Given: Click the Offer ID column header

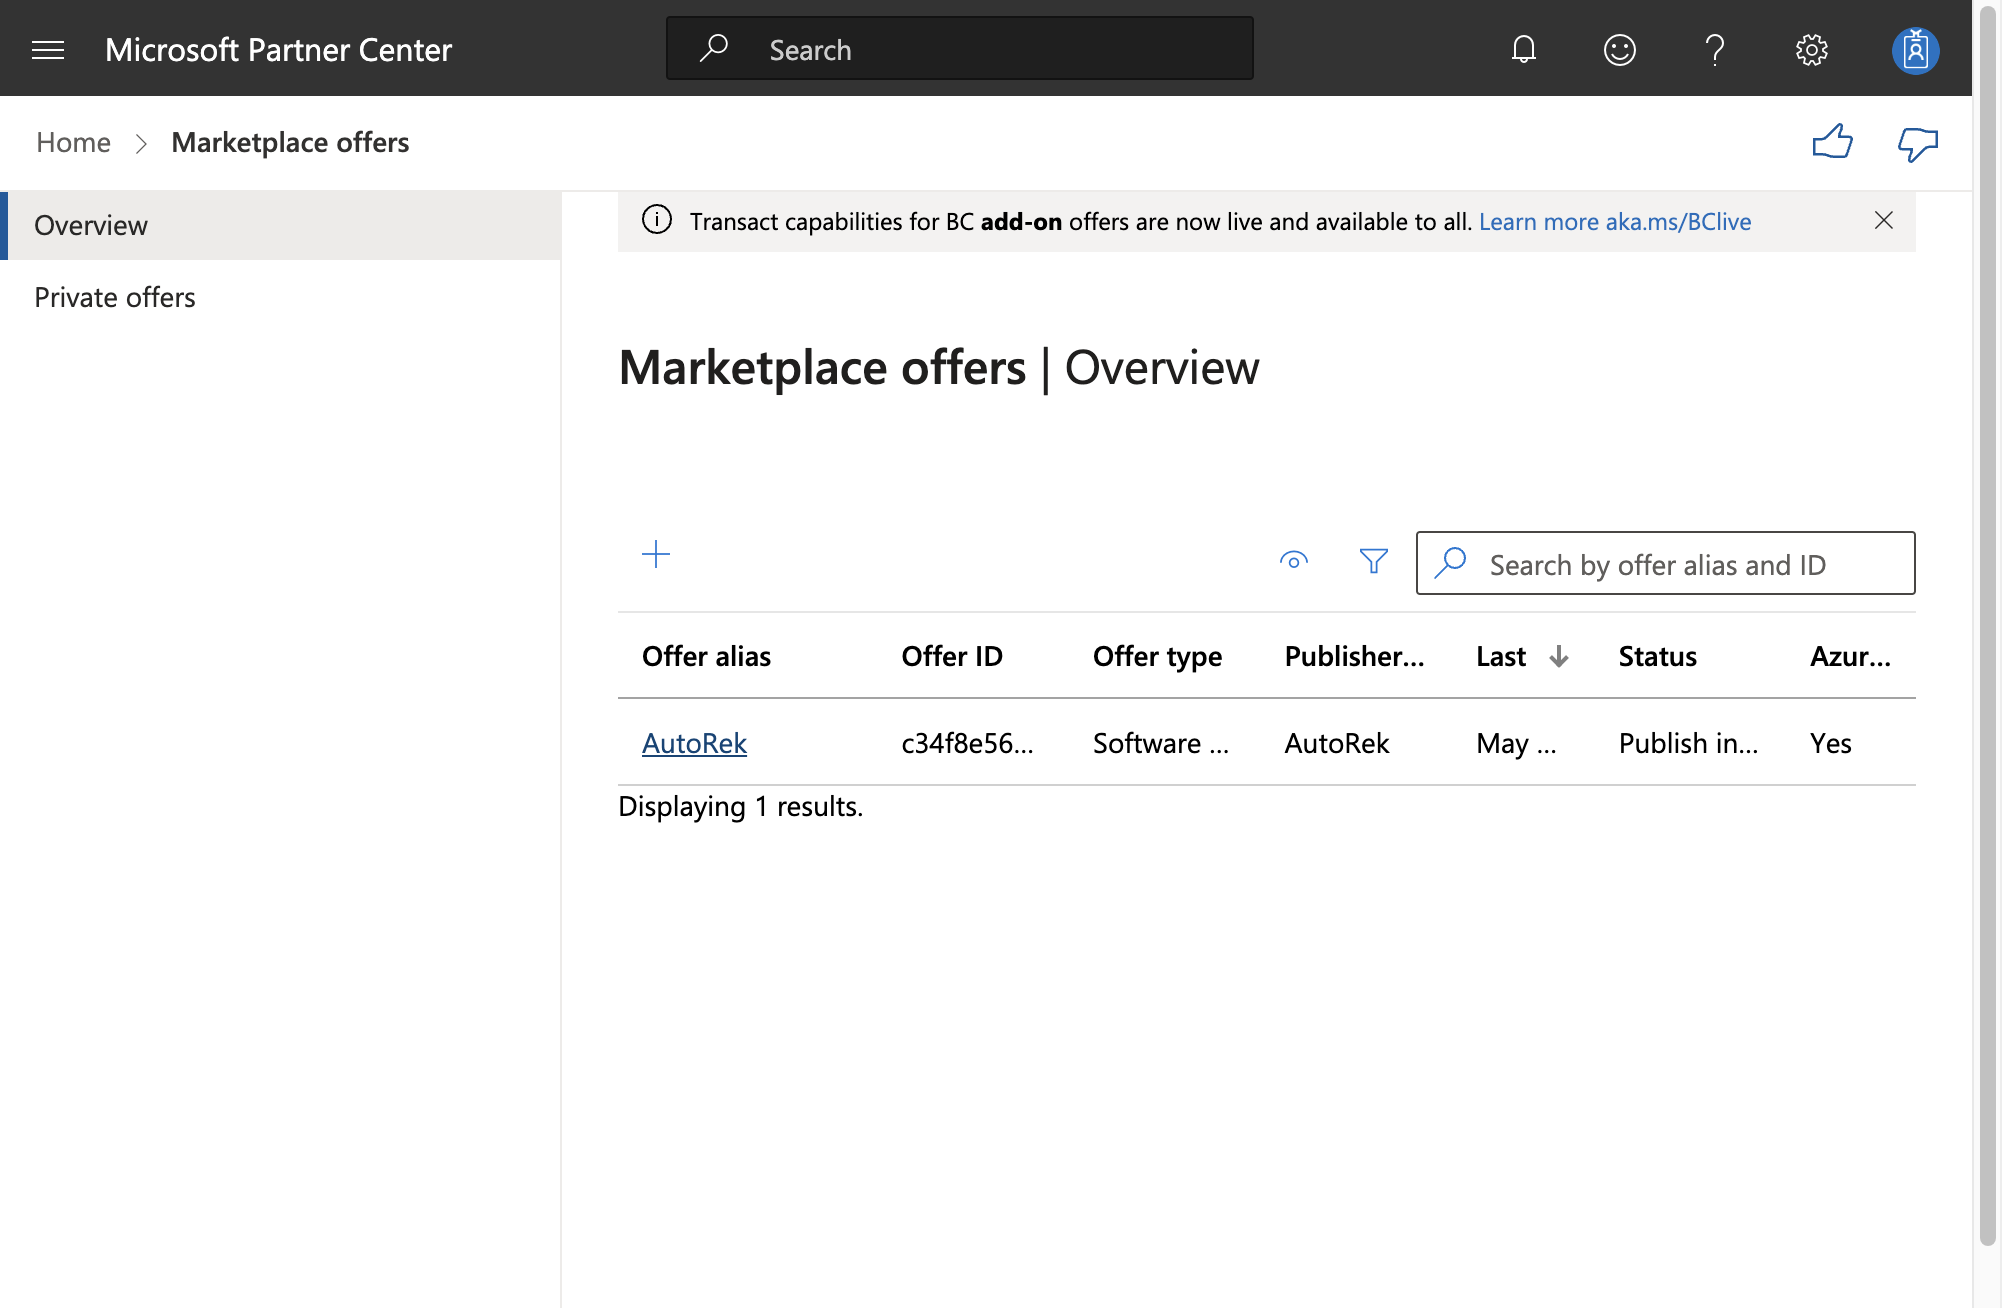Looking at the screenshot, I should click(951, 656).
